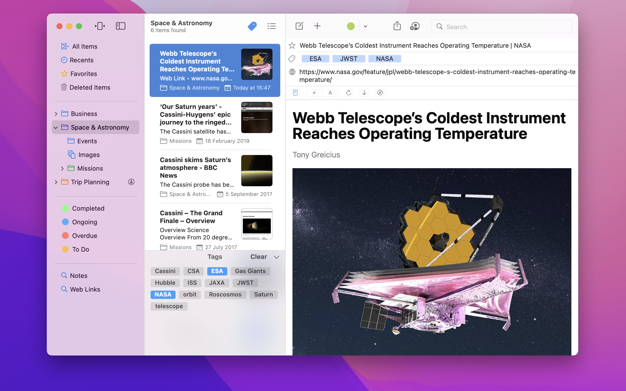
Task: Click the Search field
Action: point(502,26)
